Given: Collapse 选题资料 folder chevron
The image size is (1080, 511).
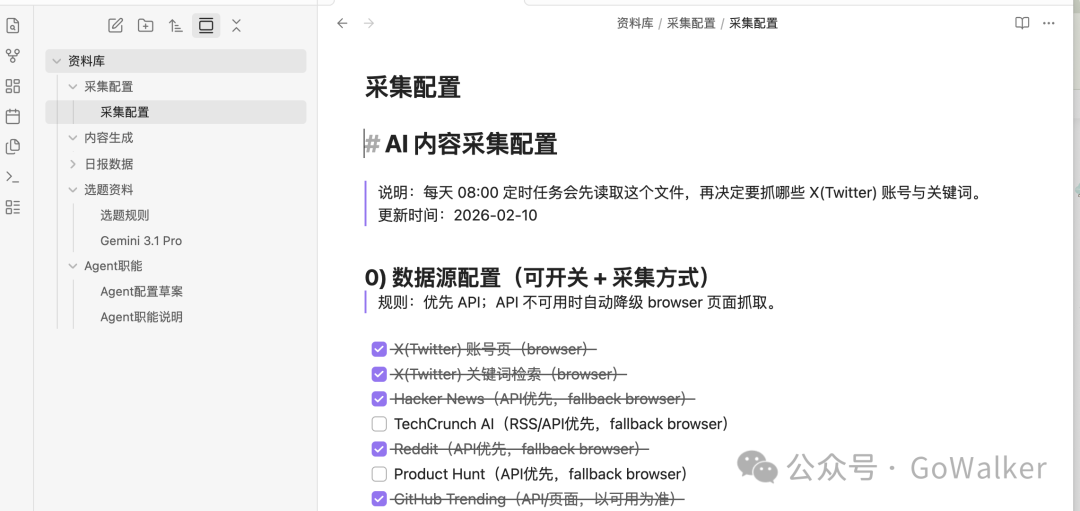Looking at the screenshot, I should (72, 189).
